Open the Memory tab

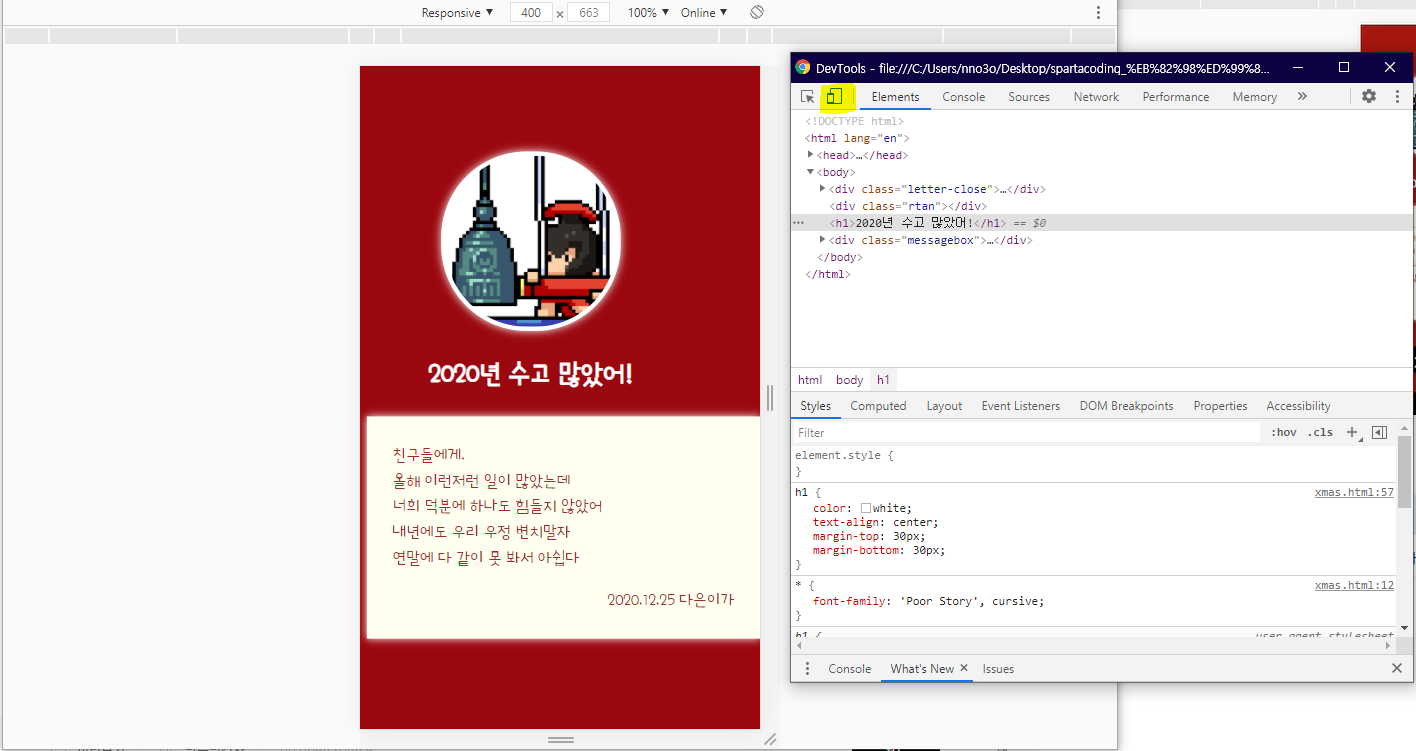coord(1254,97)
